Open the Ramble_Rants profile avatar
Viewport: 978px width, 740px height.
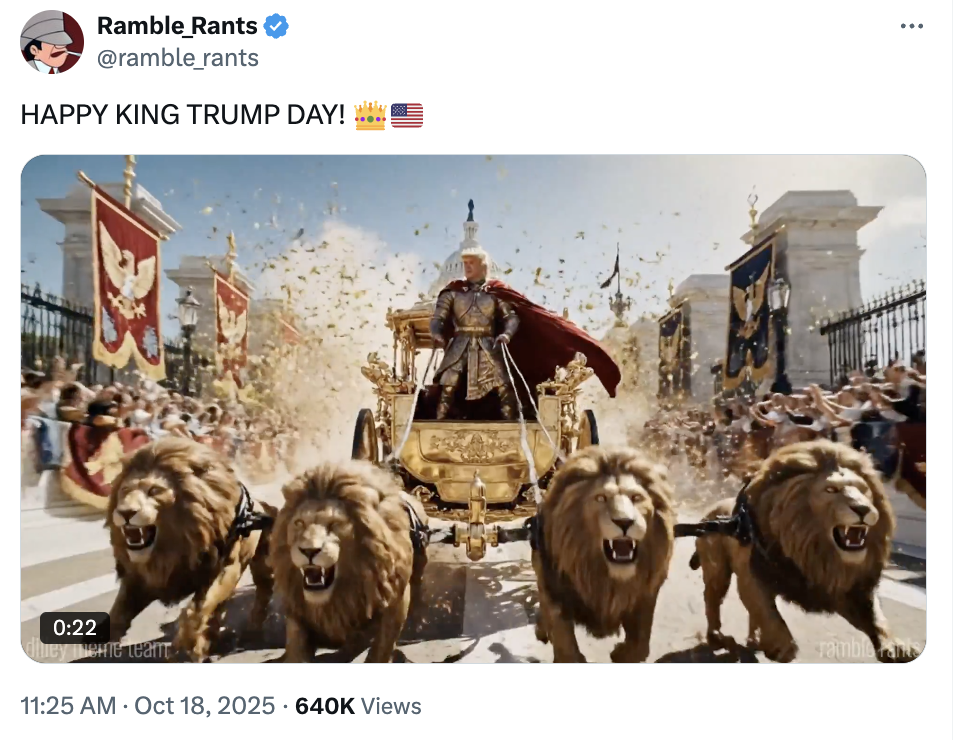(x=52, y=42)
